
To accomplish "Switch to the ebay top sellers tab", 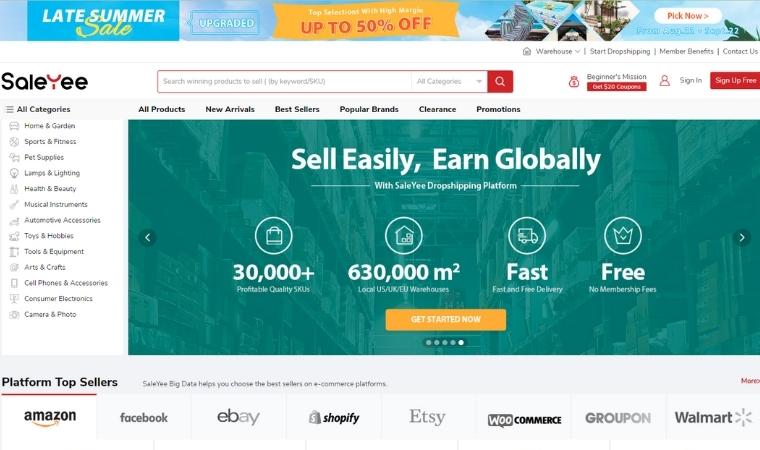I will [238, 417].
